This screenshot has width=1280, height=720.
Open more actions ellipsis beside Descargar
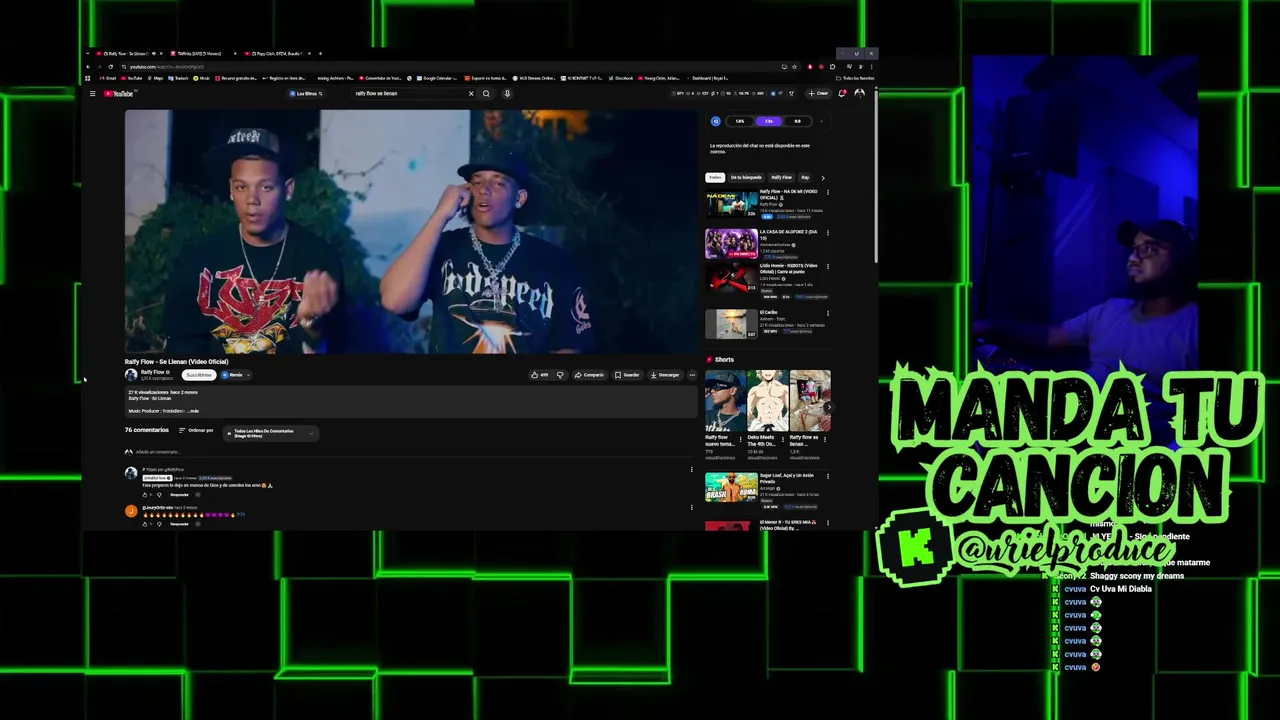coord(692,375)
